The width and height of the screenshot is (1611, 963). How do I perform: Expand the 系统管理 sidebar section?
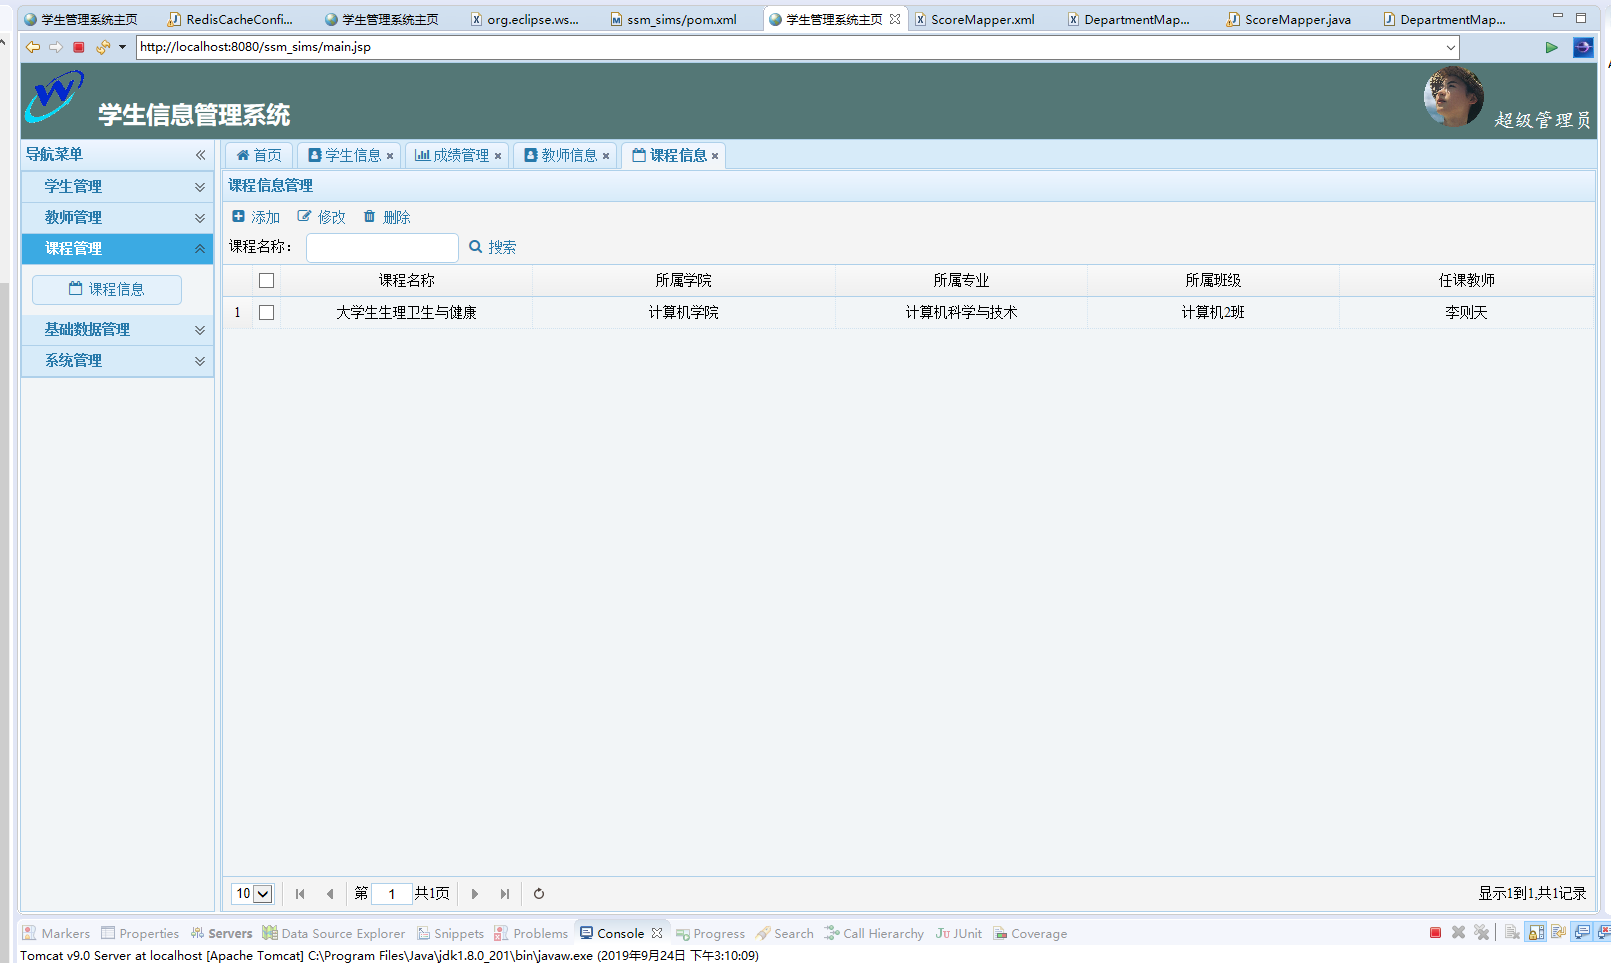(73, 360)
